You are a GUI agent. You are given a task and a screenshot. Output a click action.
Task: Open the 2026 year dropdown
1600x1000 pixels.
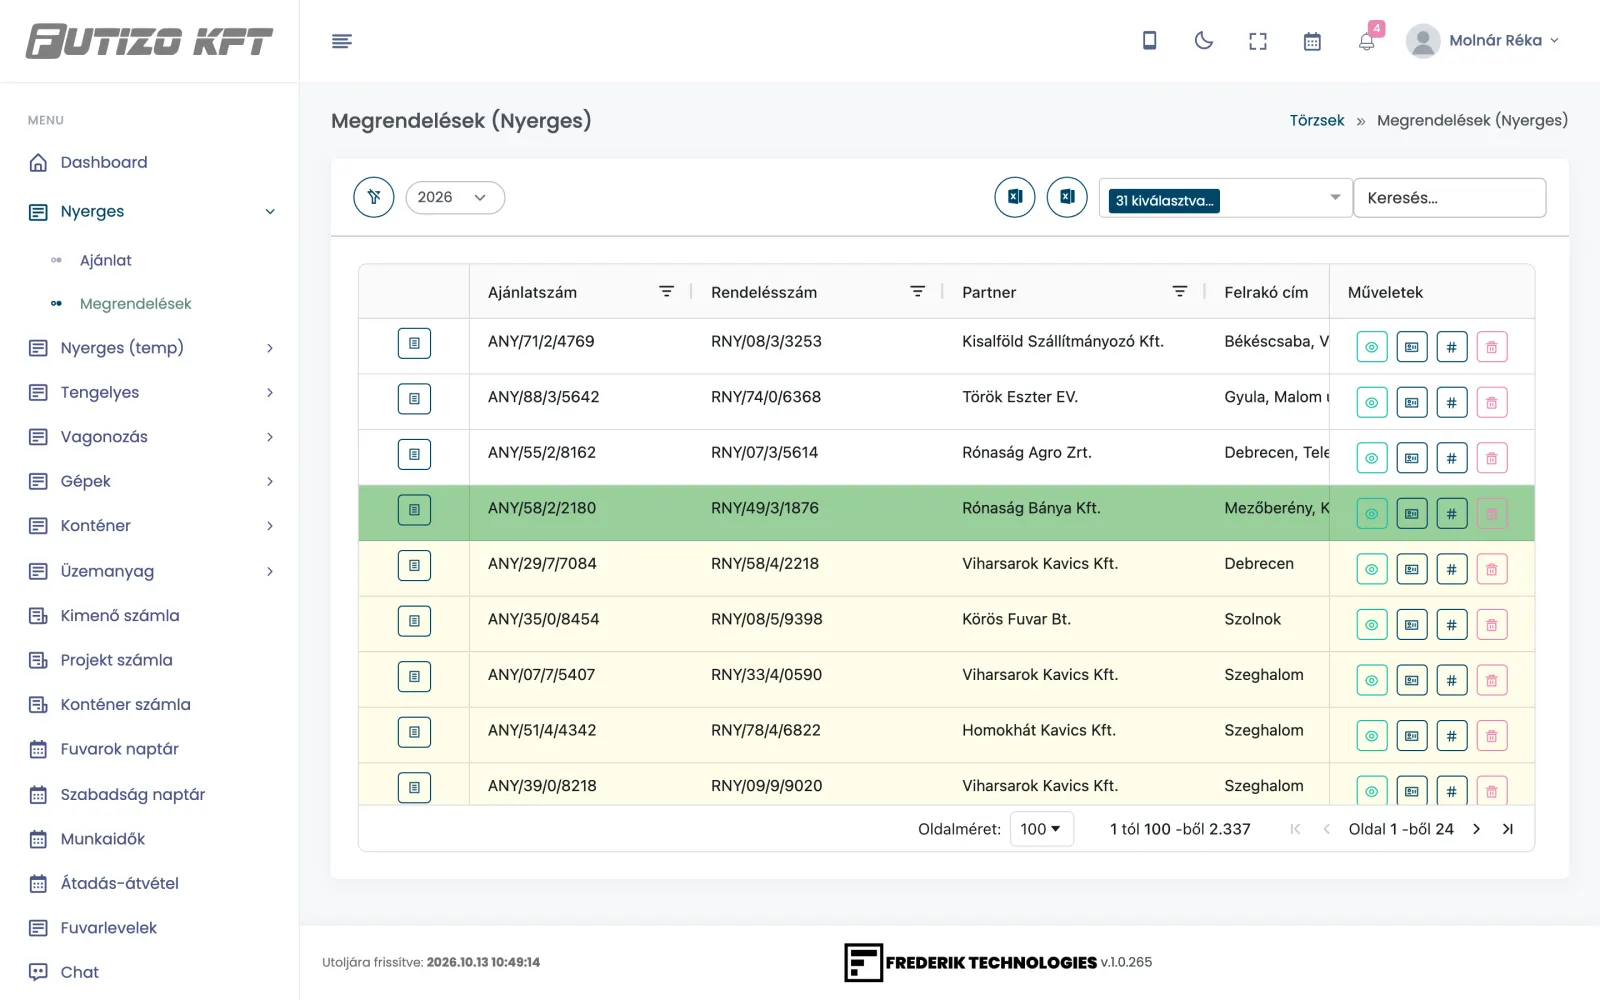coord(455,197)
